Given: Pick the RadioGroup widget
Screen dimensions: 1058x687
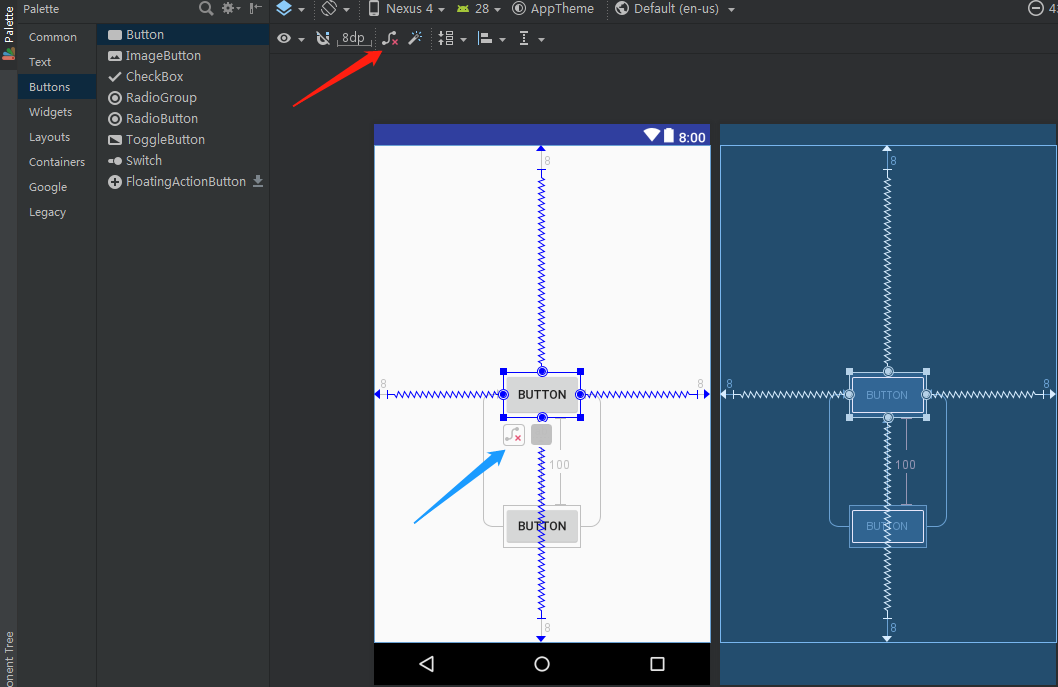Looking at the screenshot, I should 183,97.
